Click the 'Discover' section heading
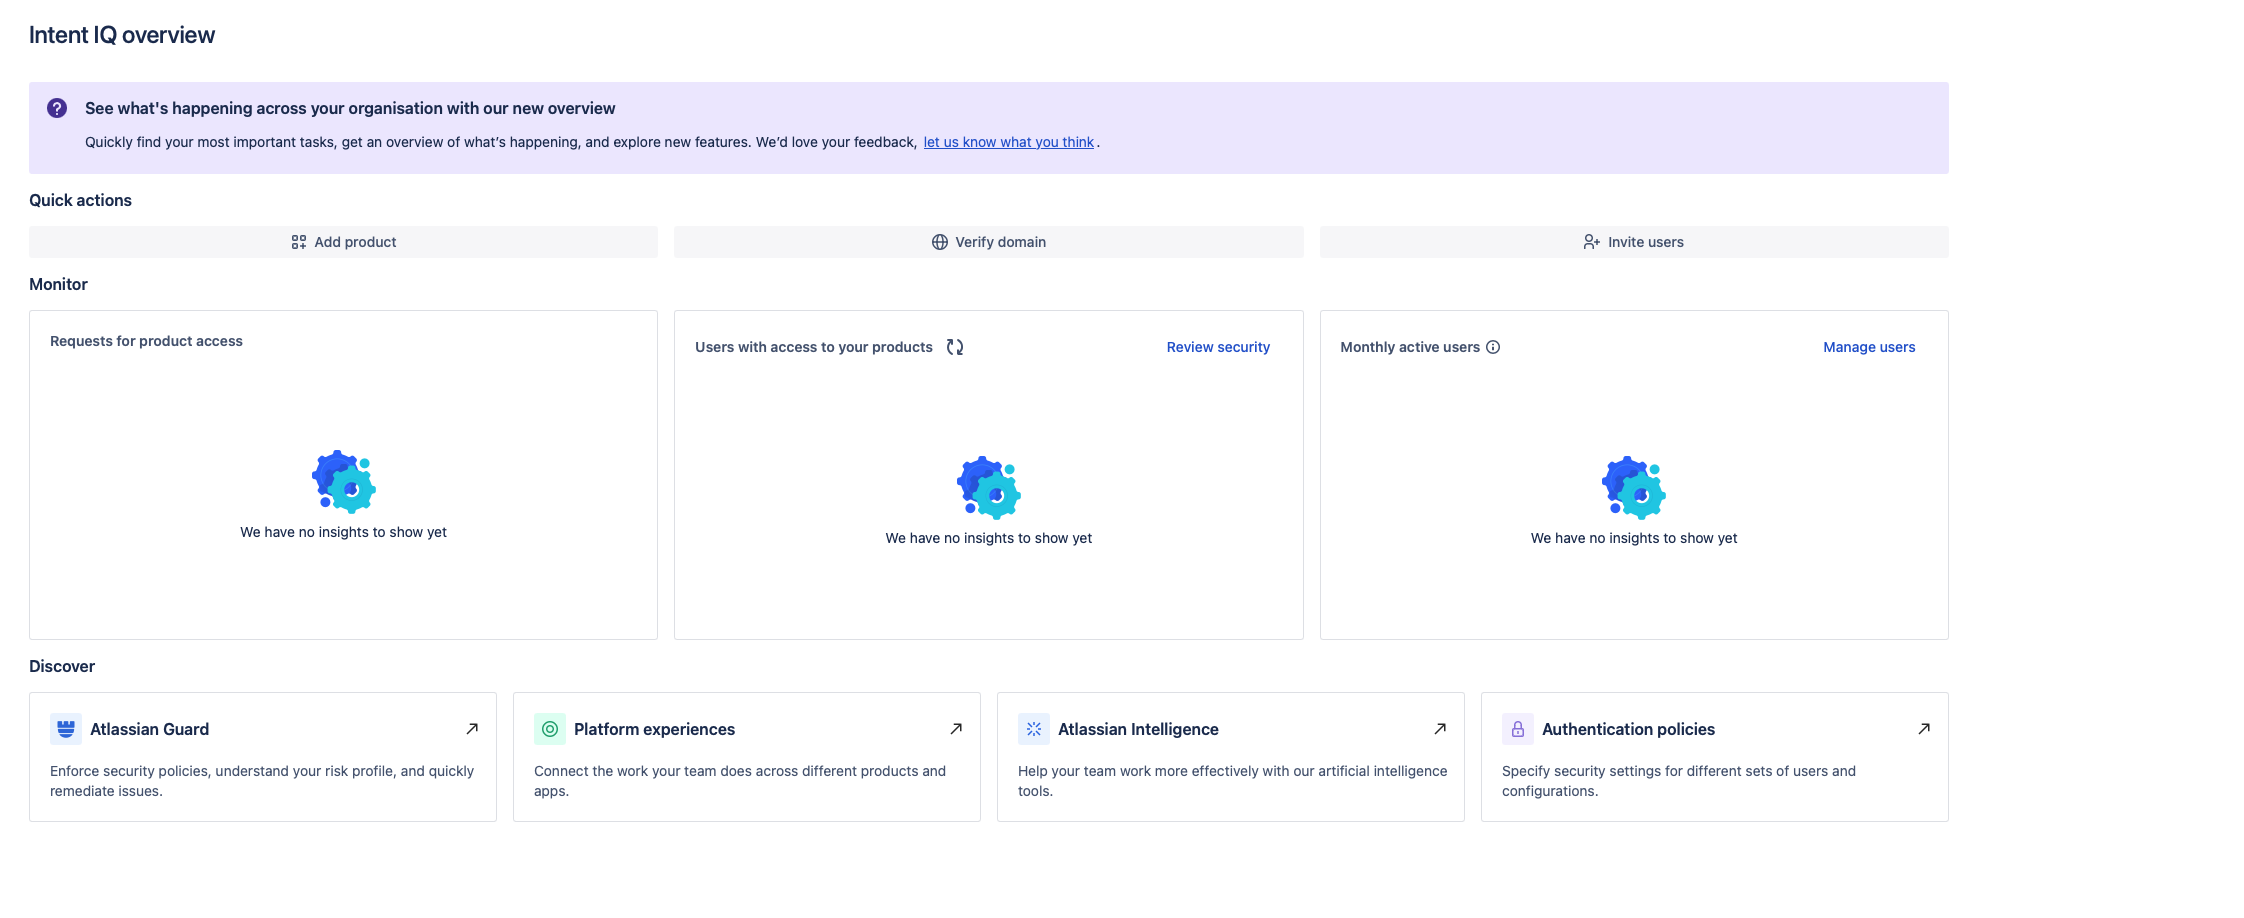Viewport: 2244px width, 918px height. tap(62, 666)
